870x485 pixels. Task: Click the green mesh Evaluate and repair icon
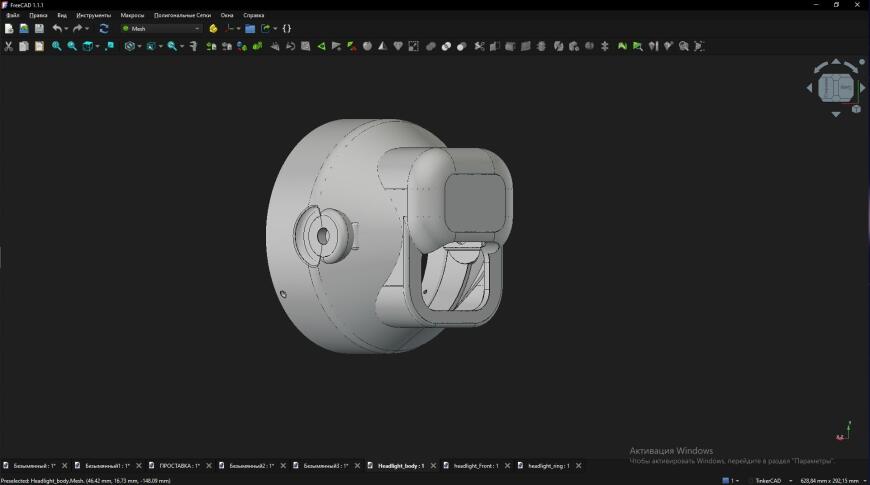(x=623, y=46)
